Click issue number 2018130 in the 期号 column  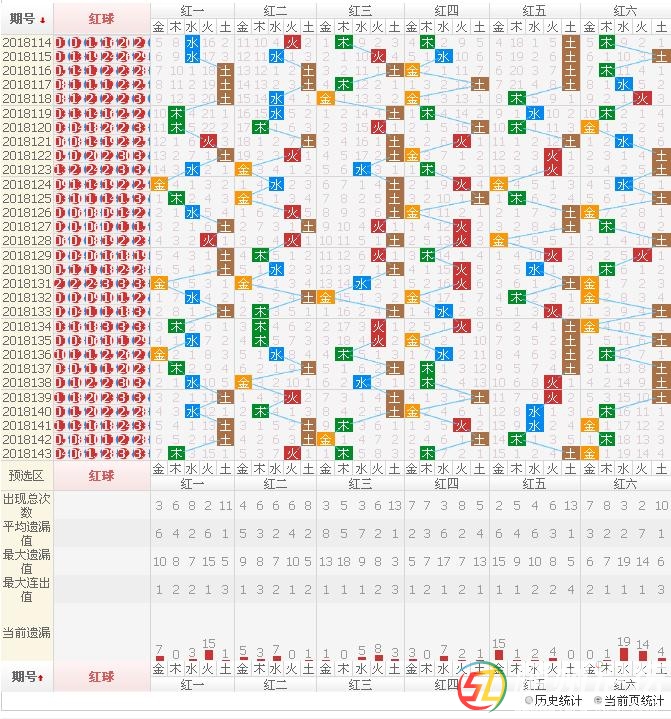tap(26, 270)
